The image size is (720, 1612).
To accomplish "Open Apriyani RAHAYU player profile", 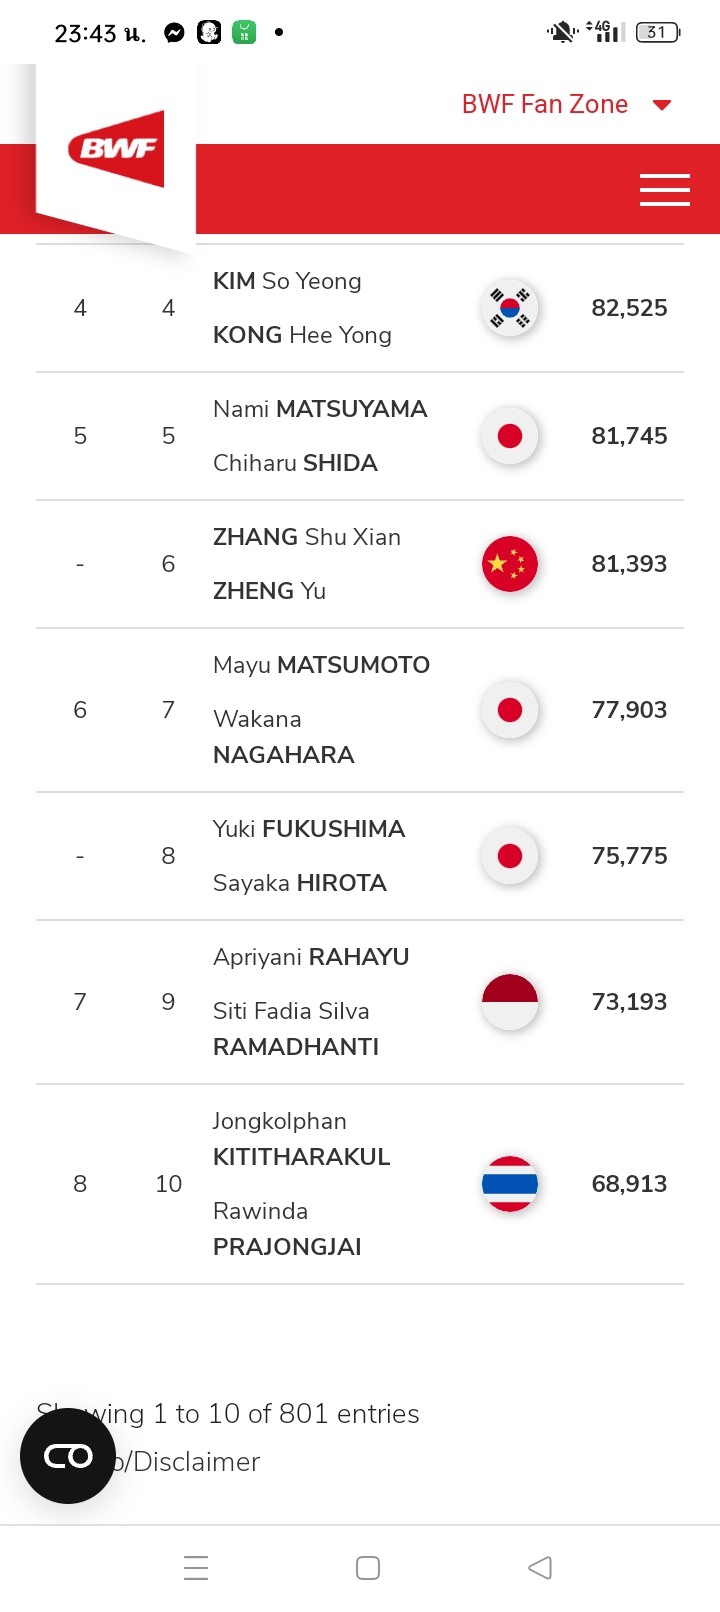I will (x=311, y=957).
